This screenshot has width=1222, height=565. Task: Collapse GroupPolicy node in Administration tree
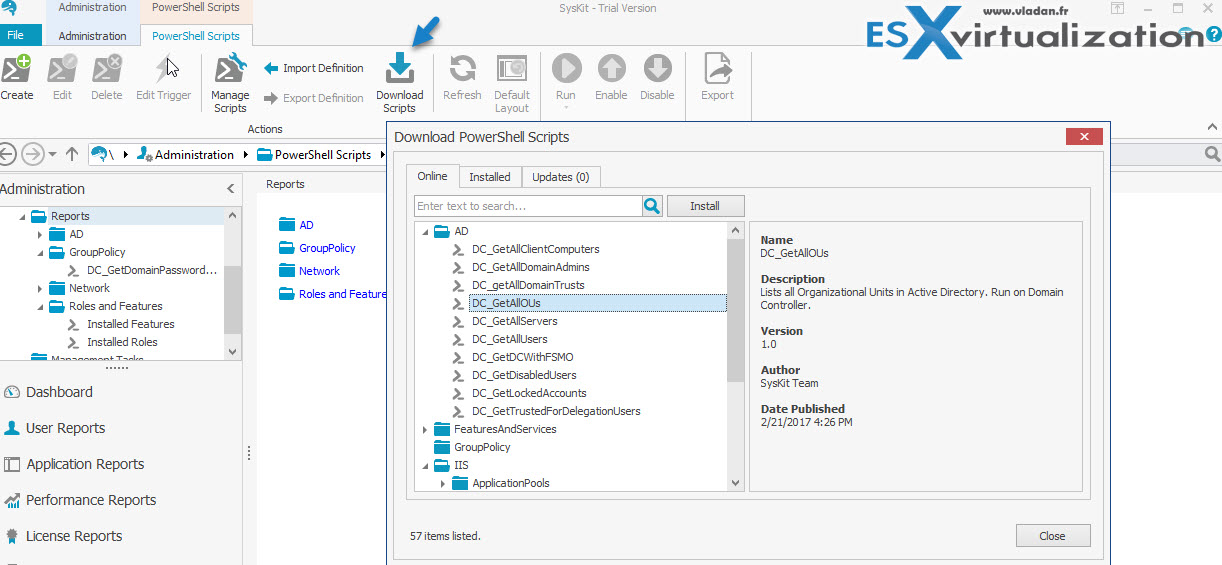pos(40,252)
